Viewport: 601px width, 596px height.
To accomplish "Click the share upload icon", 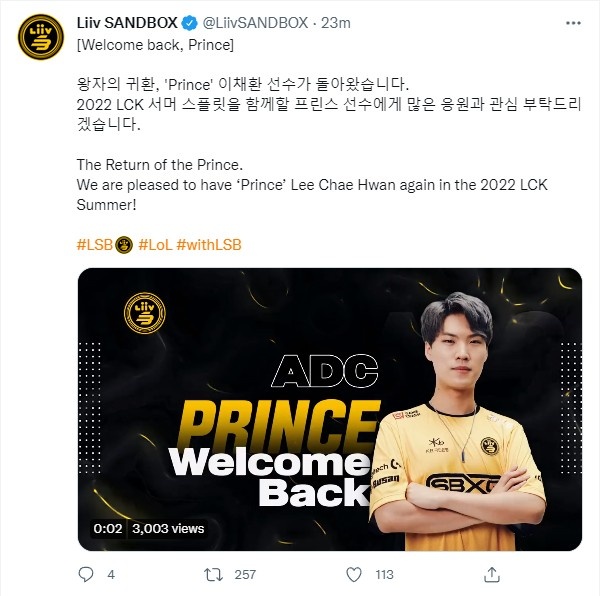I will click(492, 575).
